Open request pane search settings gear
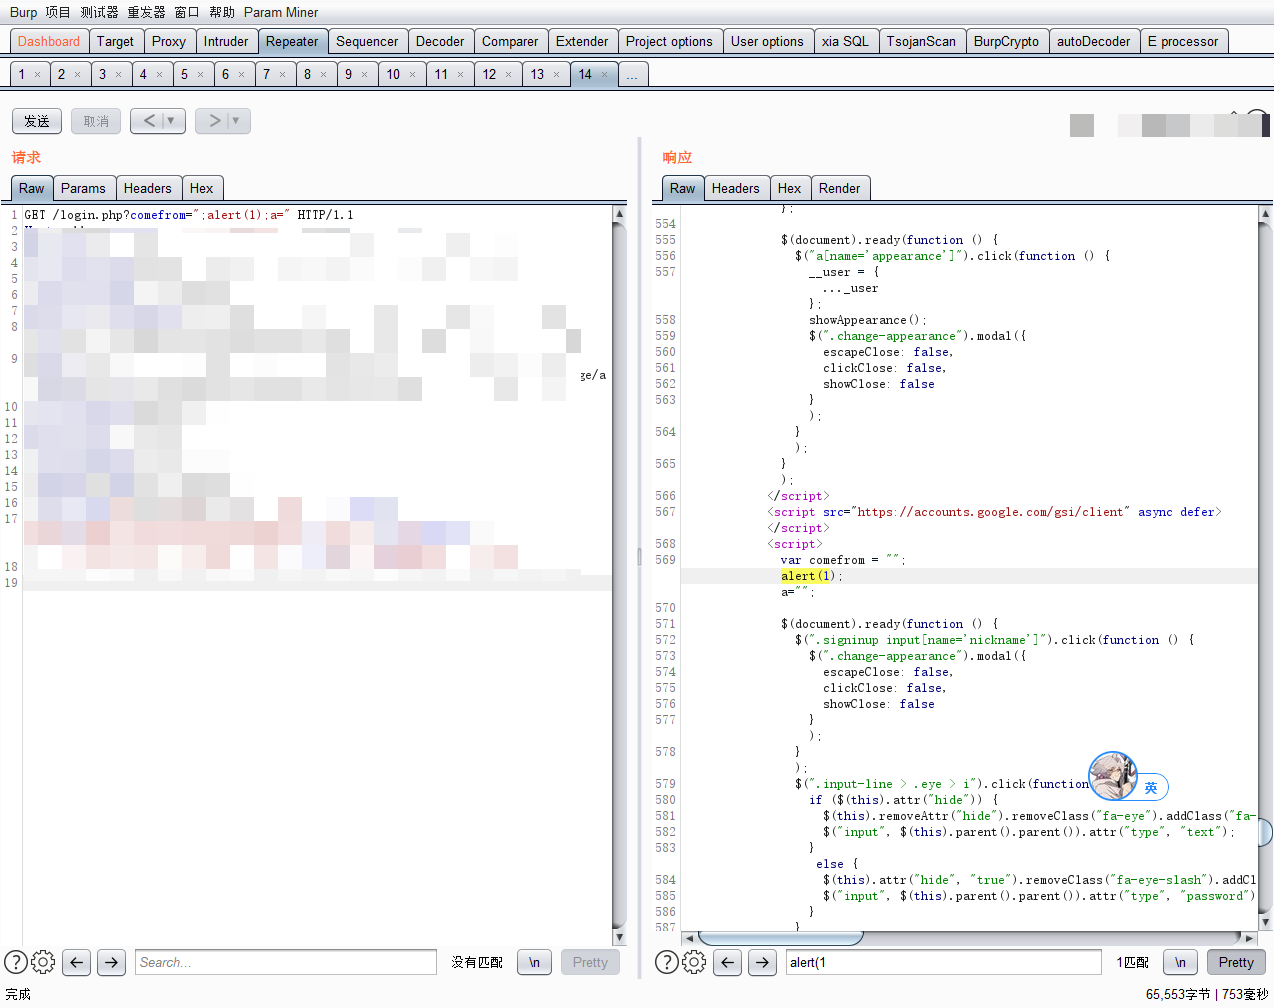 (43, 962)
